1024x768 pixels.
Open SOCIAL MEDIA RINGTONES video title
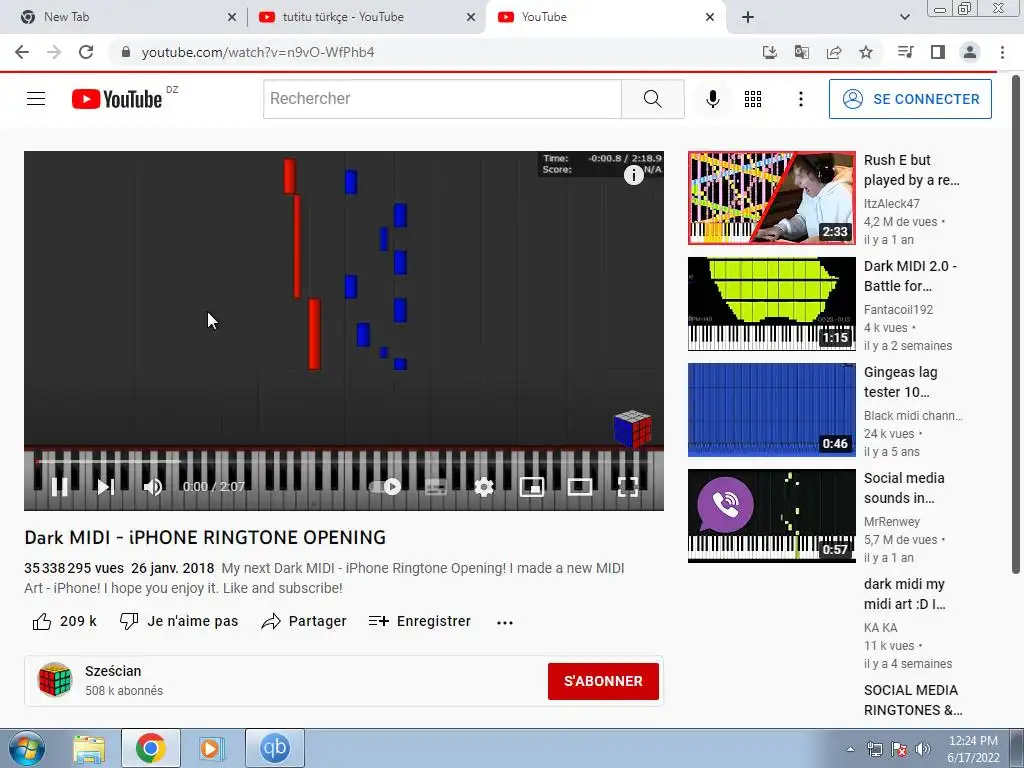coord(912,700)
